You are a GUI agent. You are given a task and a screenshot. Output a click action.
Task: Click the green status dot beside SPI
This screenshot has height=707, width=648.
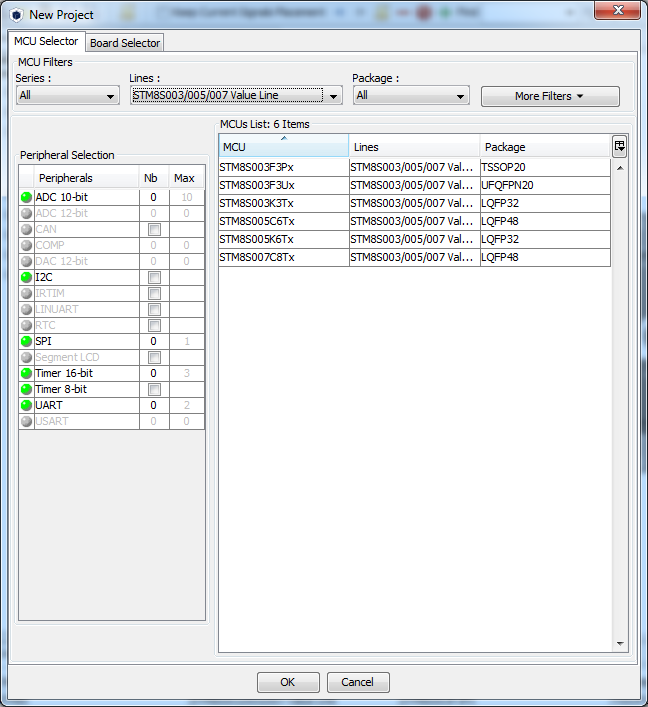(x=27, y=341)
